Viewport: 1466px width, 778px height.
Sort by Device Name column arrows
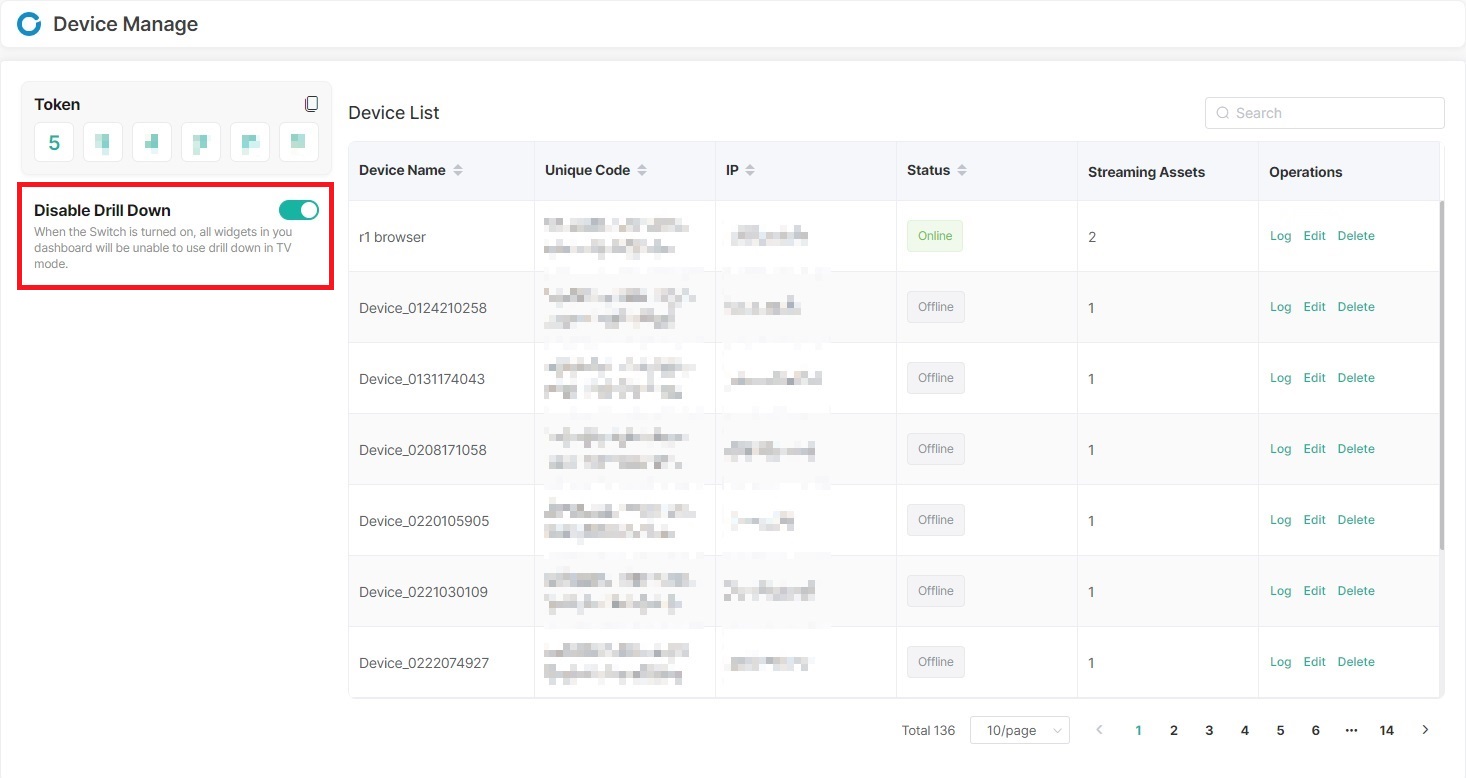pyautogui.click(x=458, y=171)
